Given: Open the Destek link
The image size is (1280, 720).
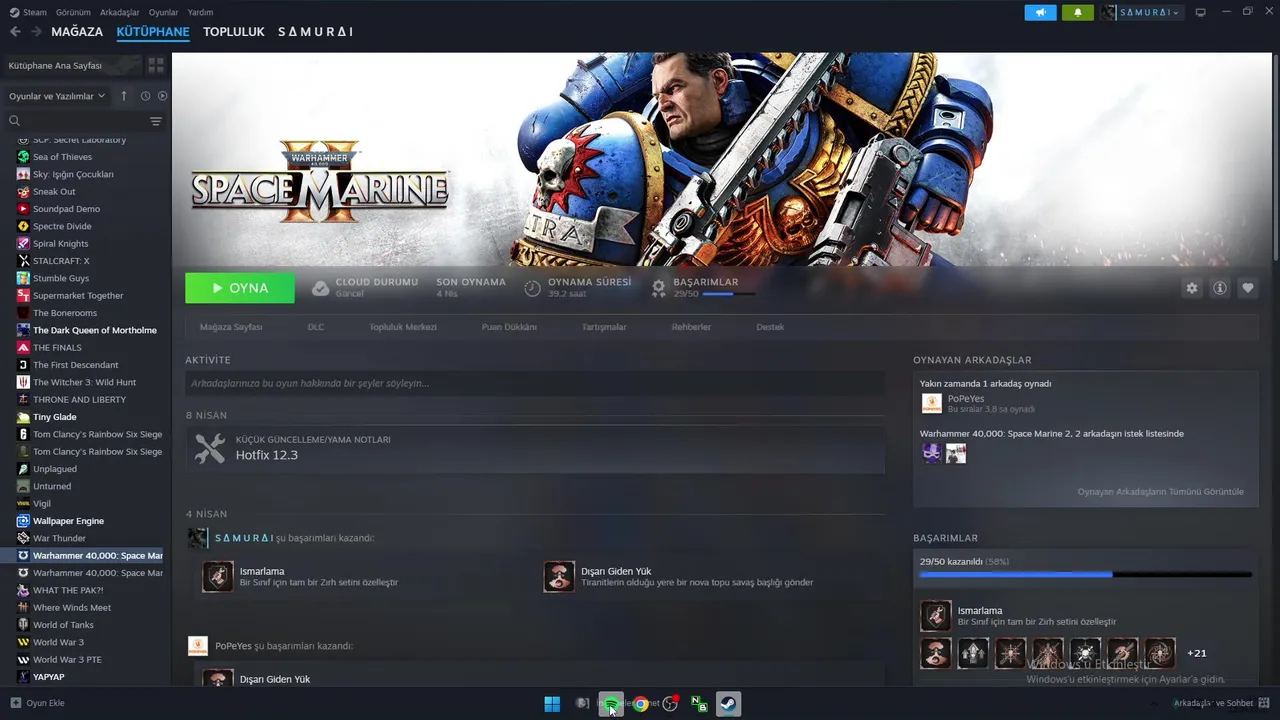Looking at the screenshot, I should (x=770, y=327).
